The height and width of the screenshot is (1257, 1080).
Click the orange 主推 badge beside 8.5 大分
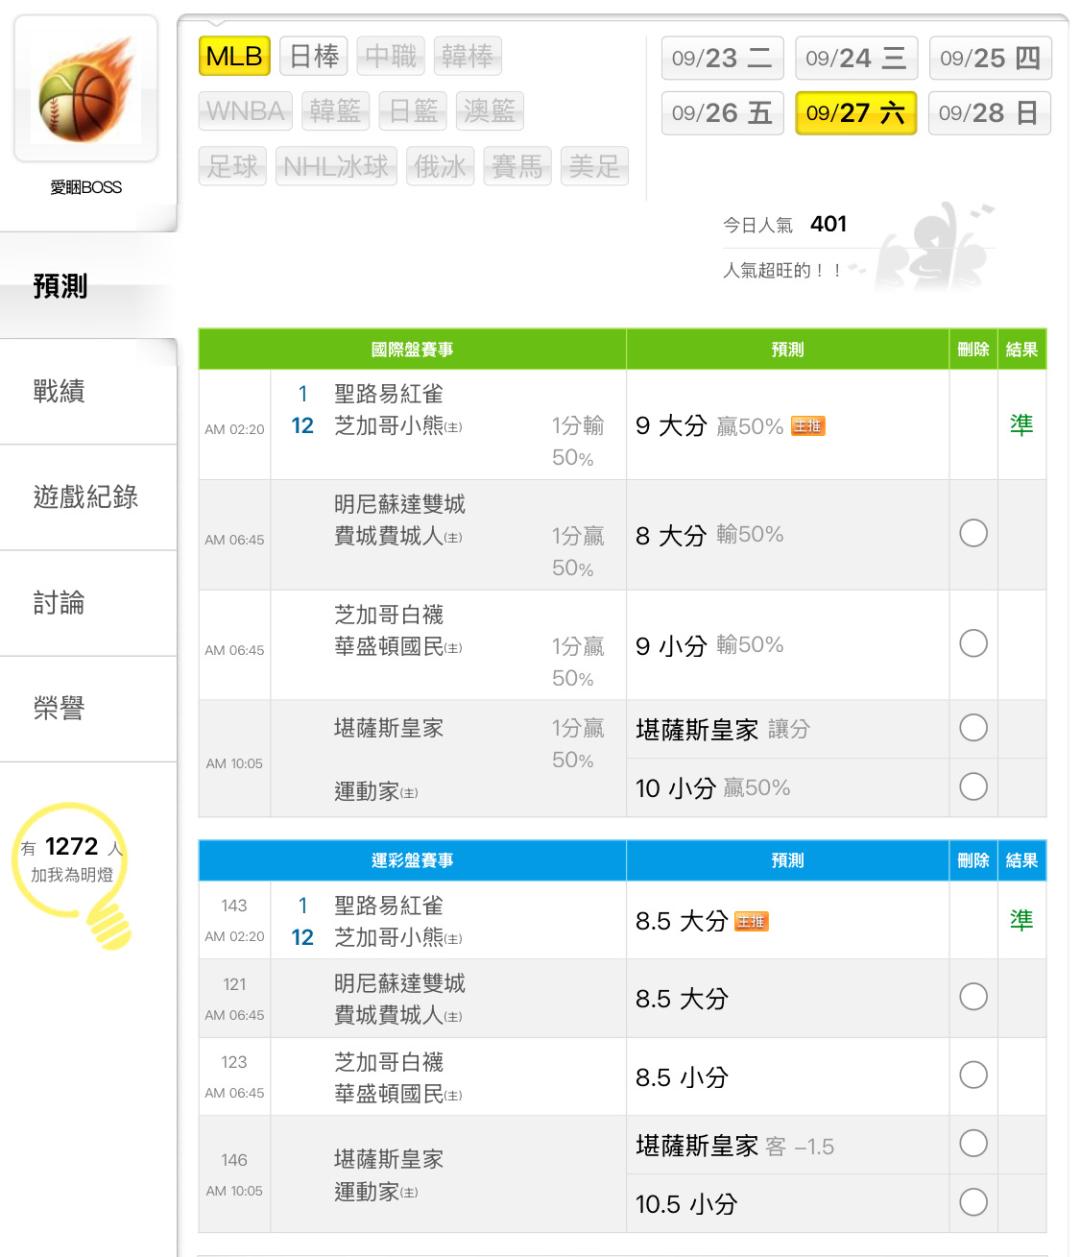coord(751,922)
